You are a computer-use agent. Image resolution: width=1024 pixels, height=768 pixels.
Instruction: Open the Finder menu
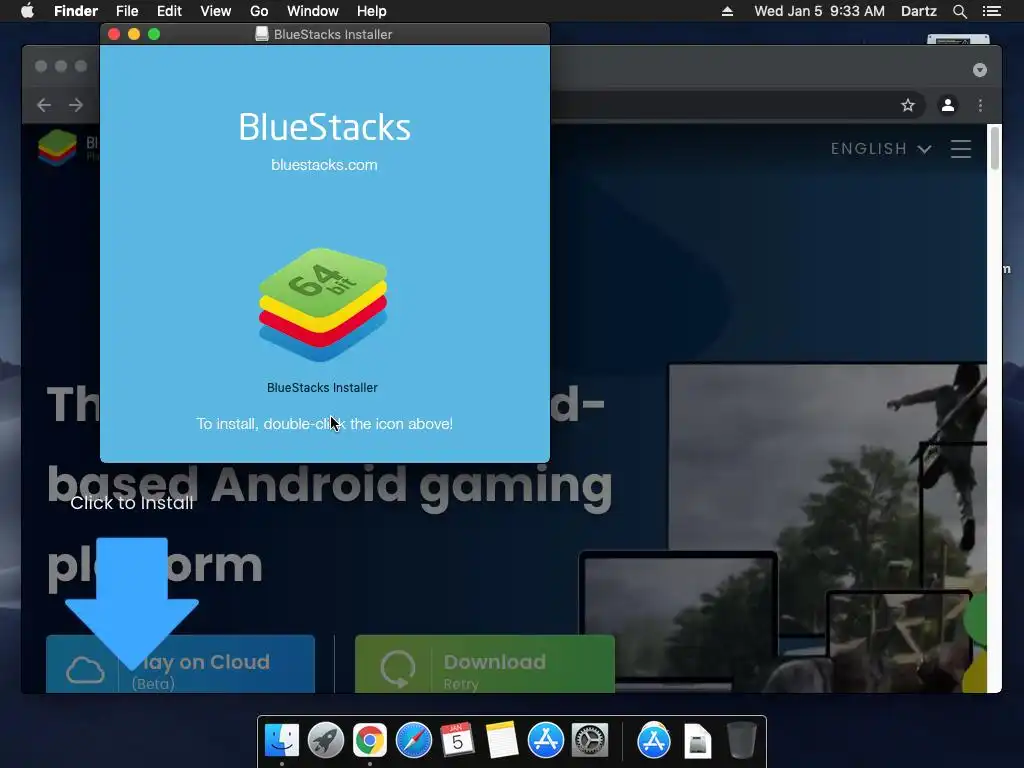(76, 11)
